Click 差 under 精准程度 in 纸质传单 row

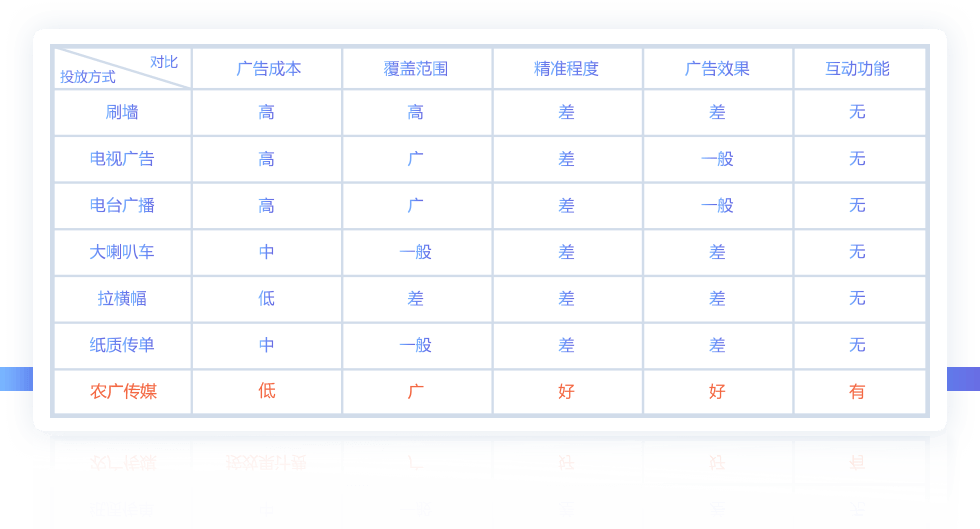(566, 345)
